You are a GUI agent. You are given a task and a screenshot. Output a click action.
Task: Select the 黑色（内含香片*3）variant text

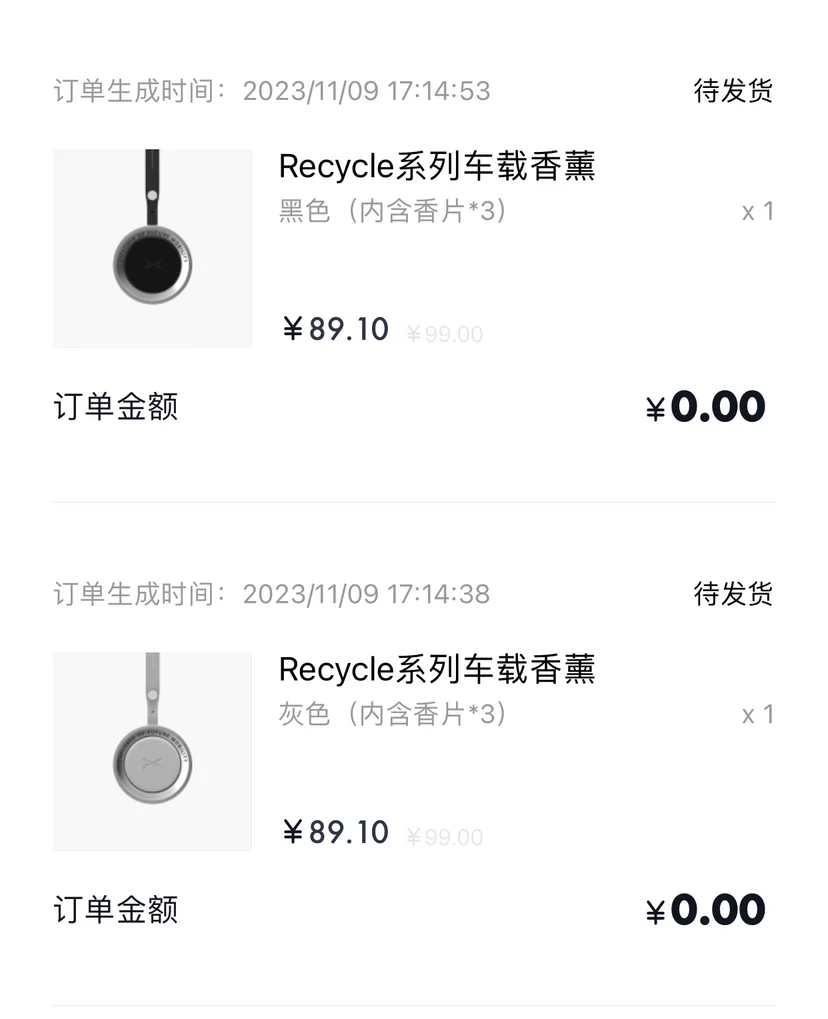pos(393,211)
